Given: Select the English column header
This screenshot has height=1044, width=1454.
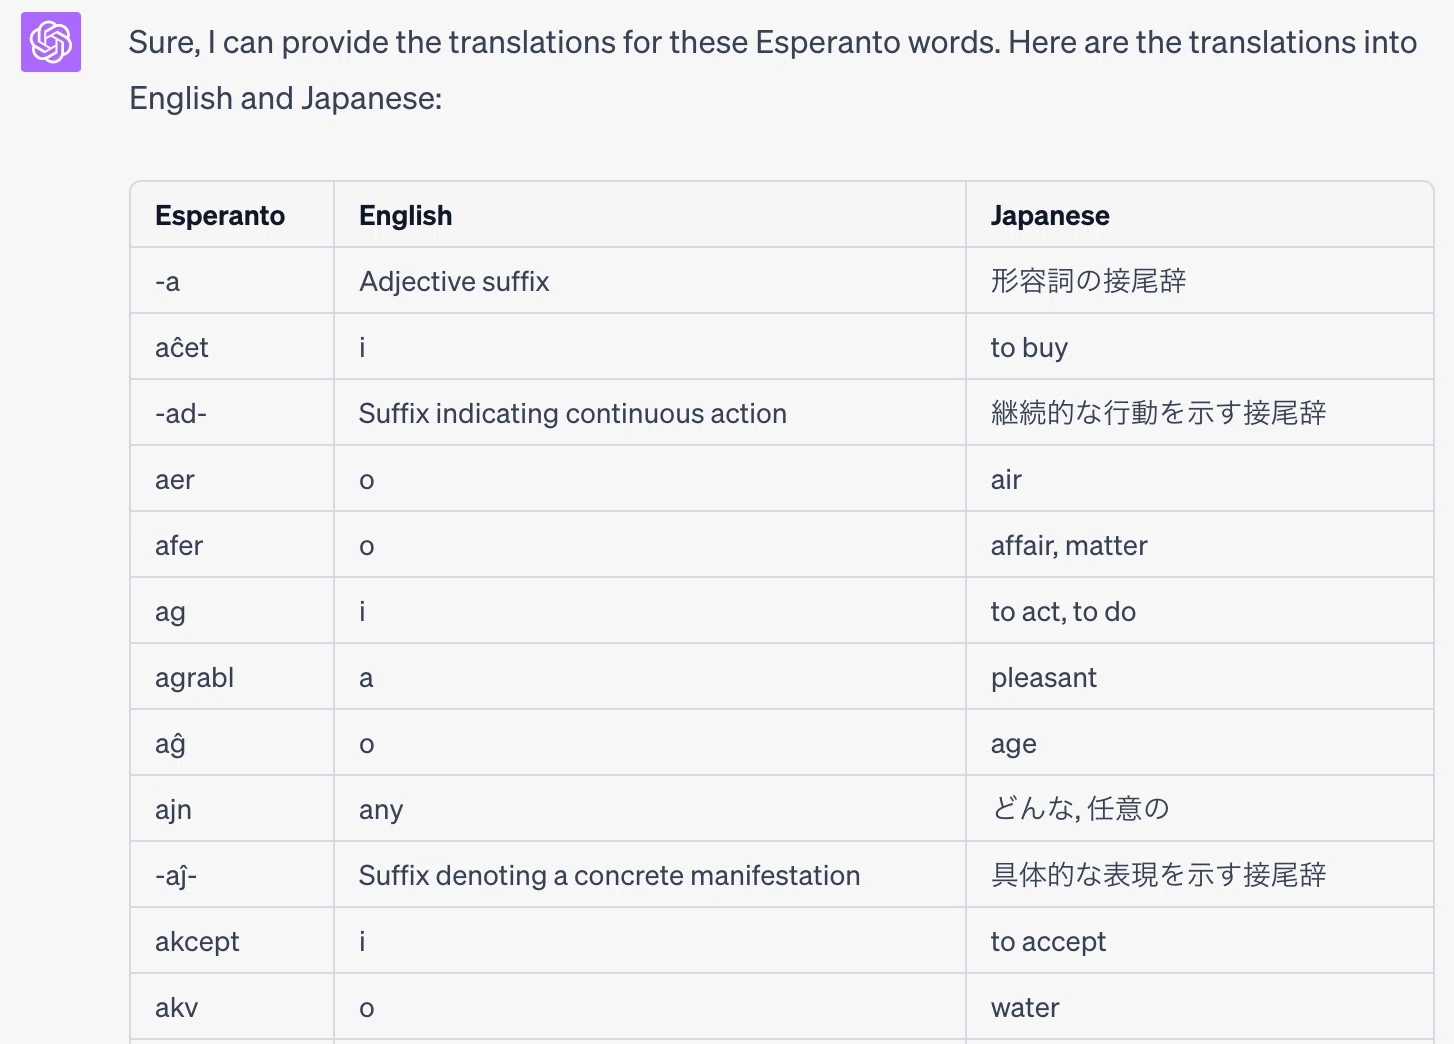Looking at the screenshot, I should (650, 215).
